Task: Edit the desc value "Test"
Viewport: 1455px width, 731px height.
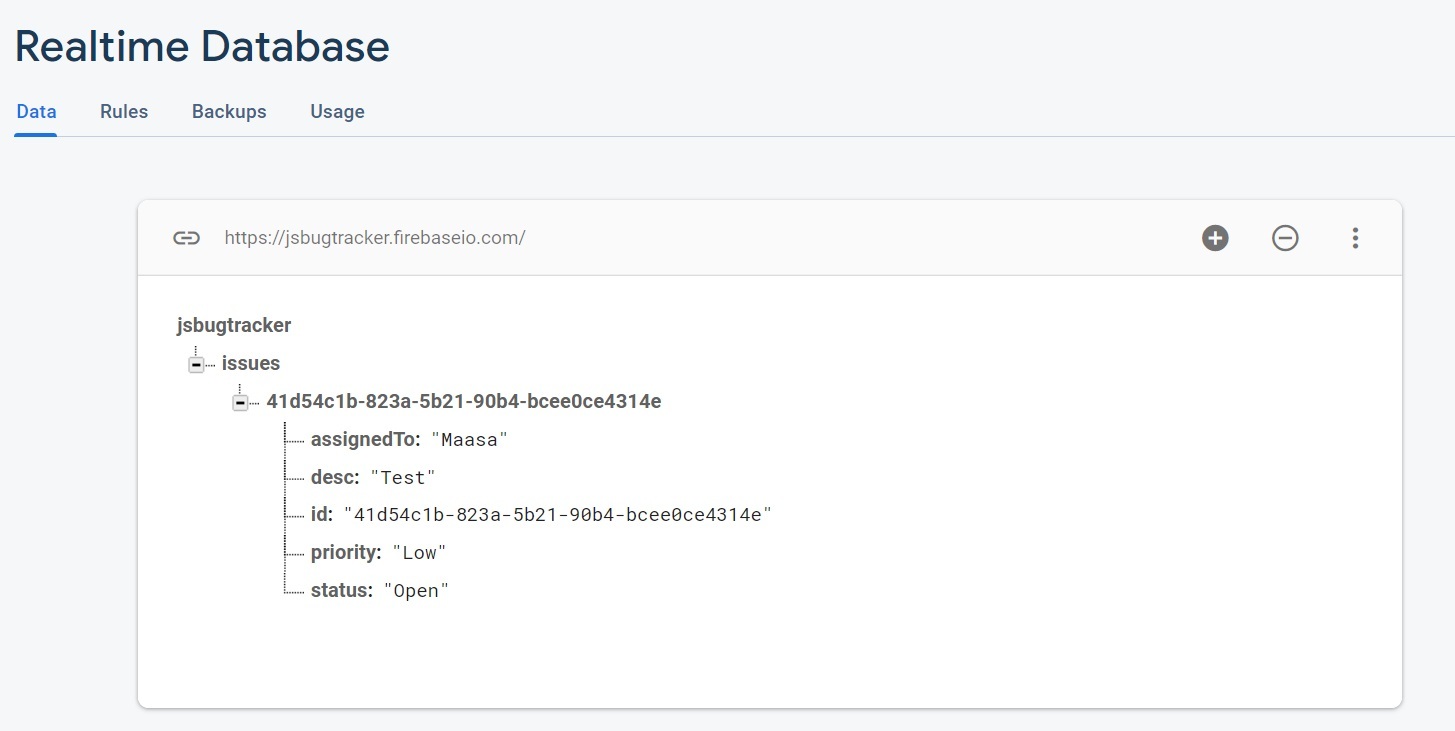Action: (404, 478)
